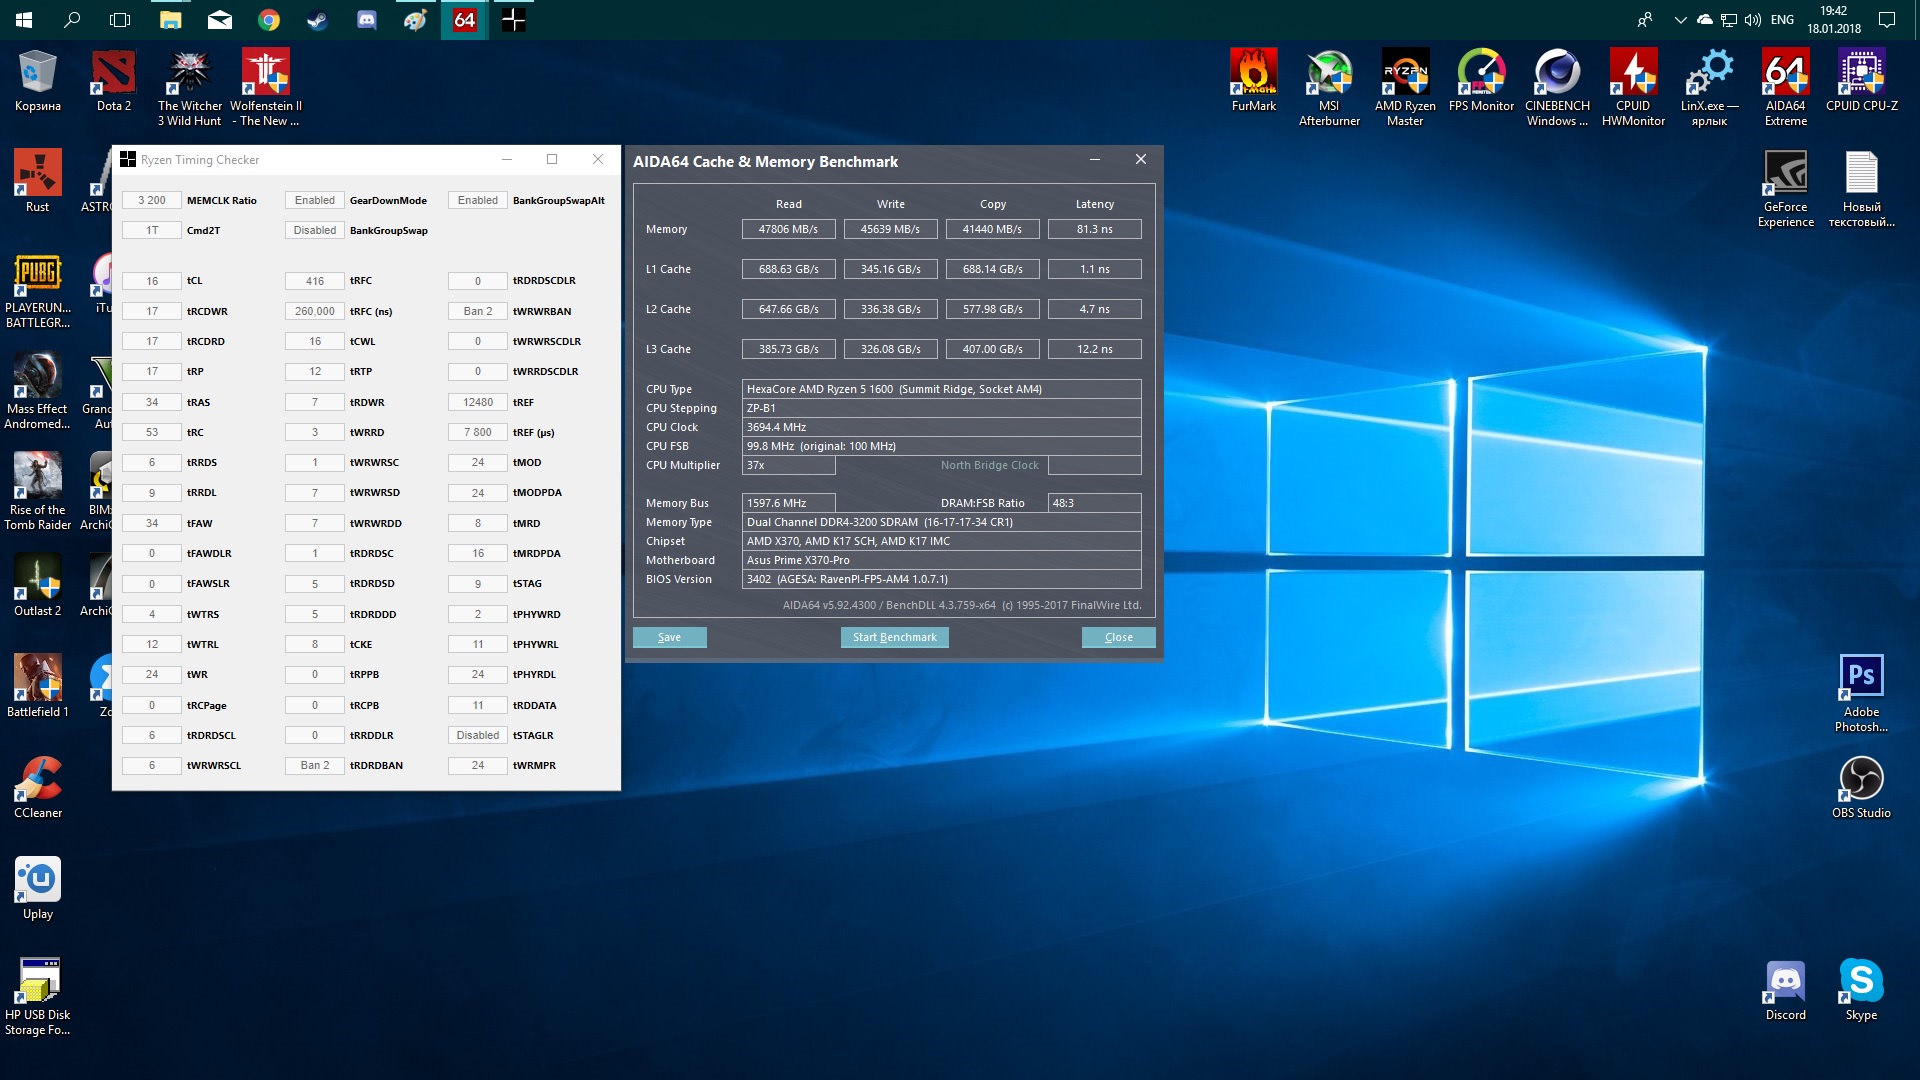1920x1080 pixels.
Task: Expand hidden system tray icons chevron
Action: 1680,20
